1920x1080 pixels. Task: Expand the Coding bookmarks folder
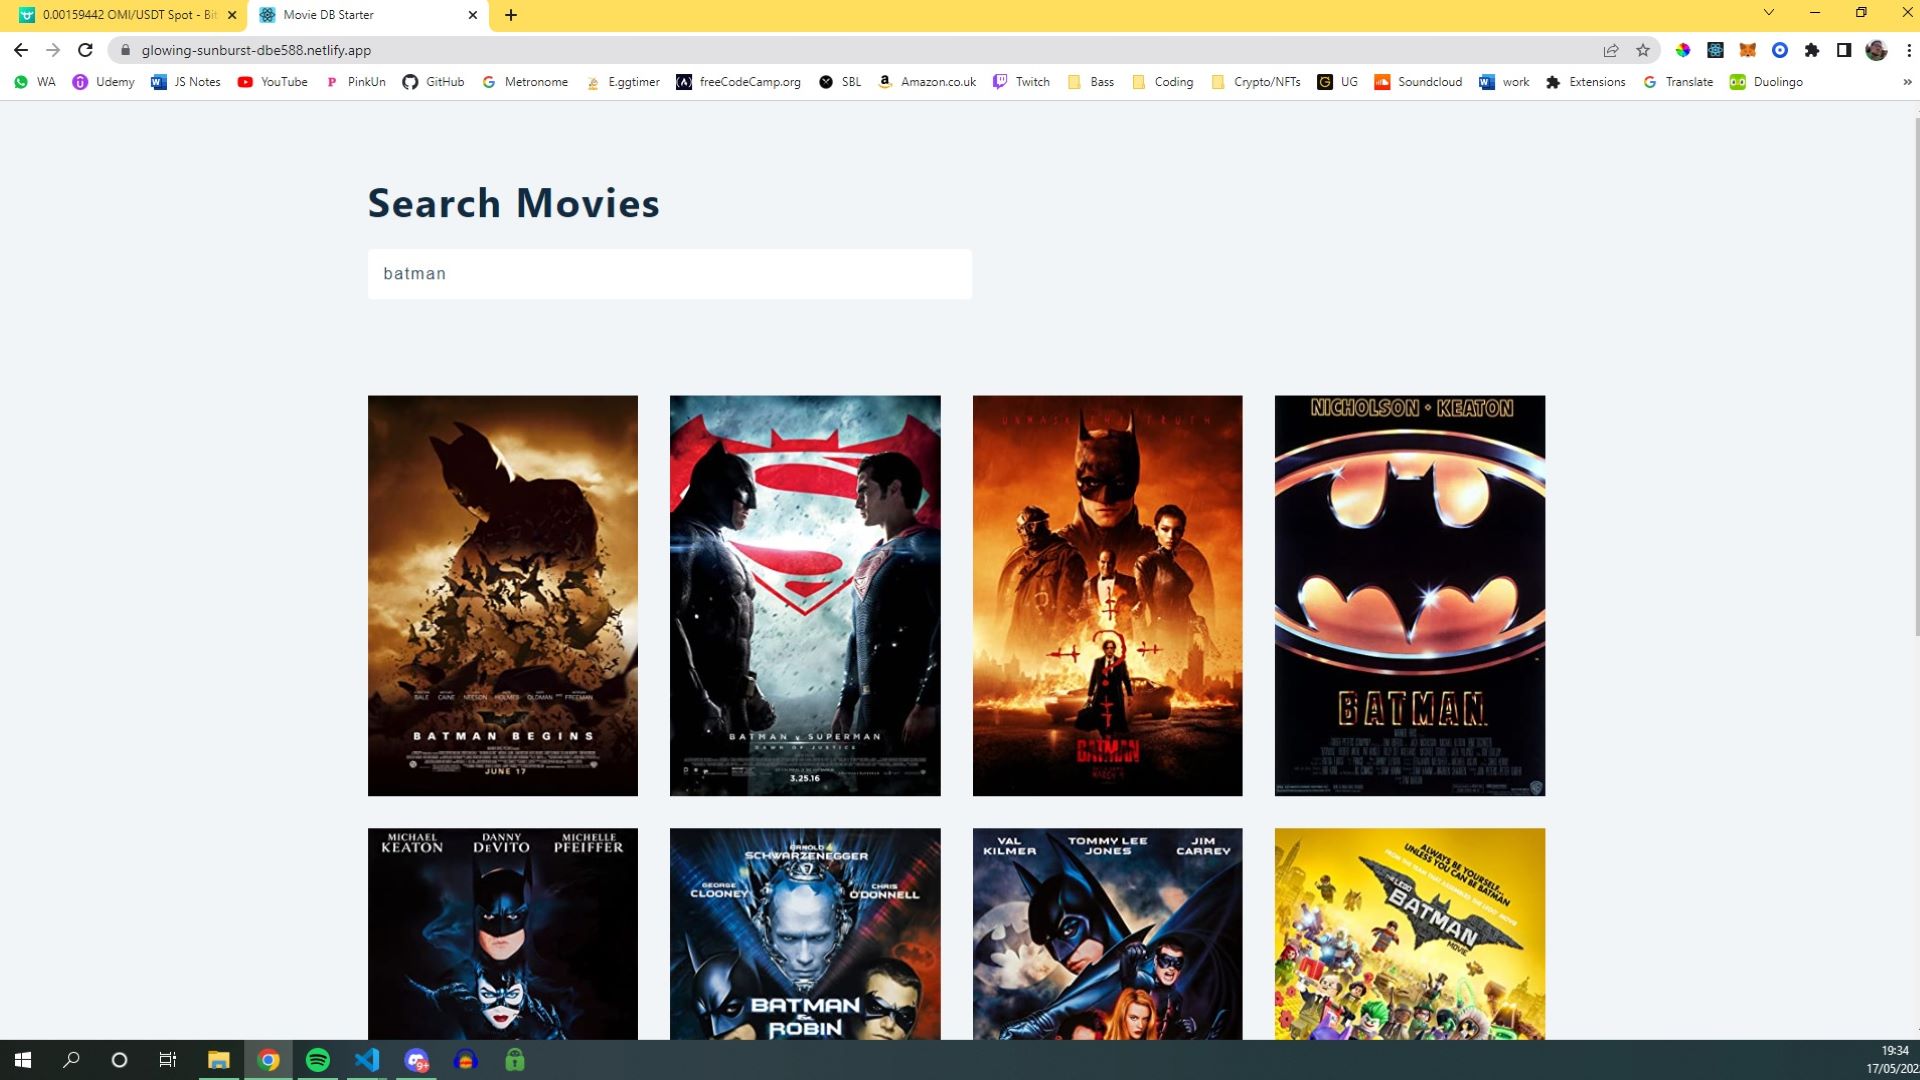pos(1162,82)
